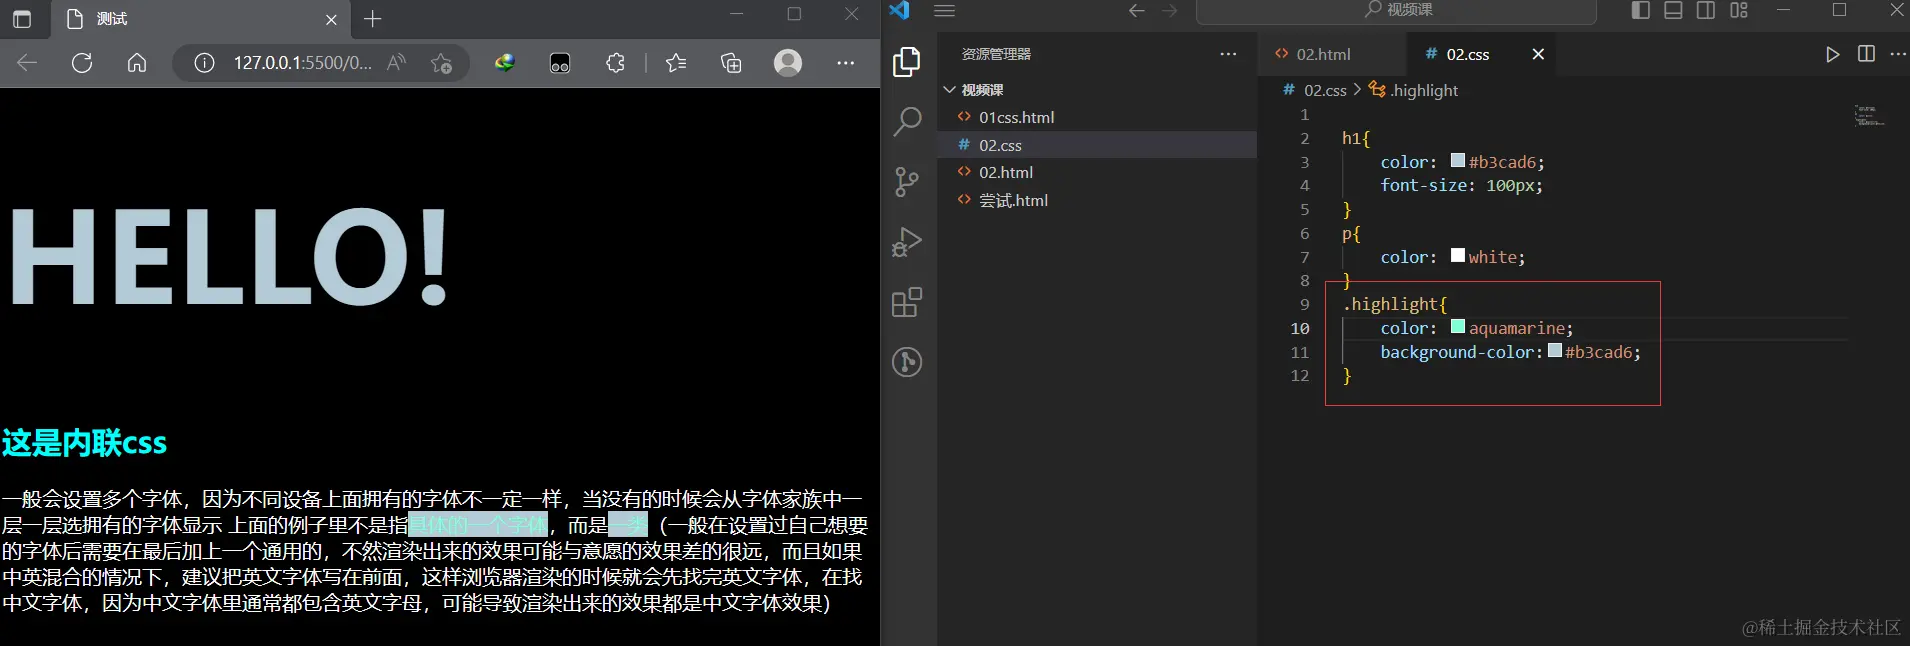This screenshot has height=646, width=1910.
Task: Open the aquamarine color swatch on line 10
Action: [x=1458, y=326]
